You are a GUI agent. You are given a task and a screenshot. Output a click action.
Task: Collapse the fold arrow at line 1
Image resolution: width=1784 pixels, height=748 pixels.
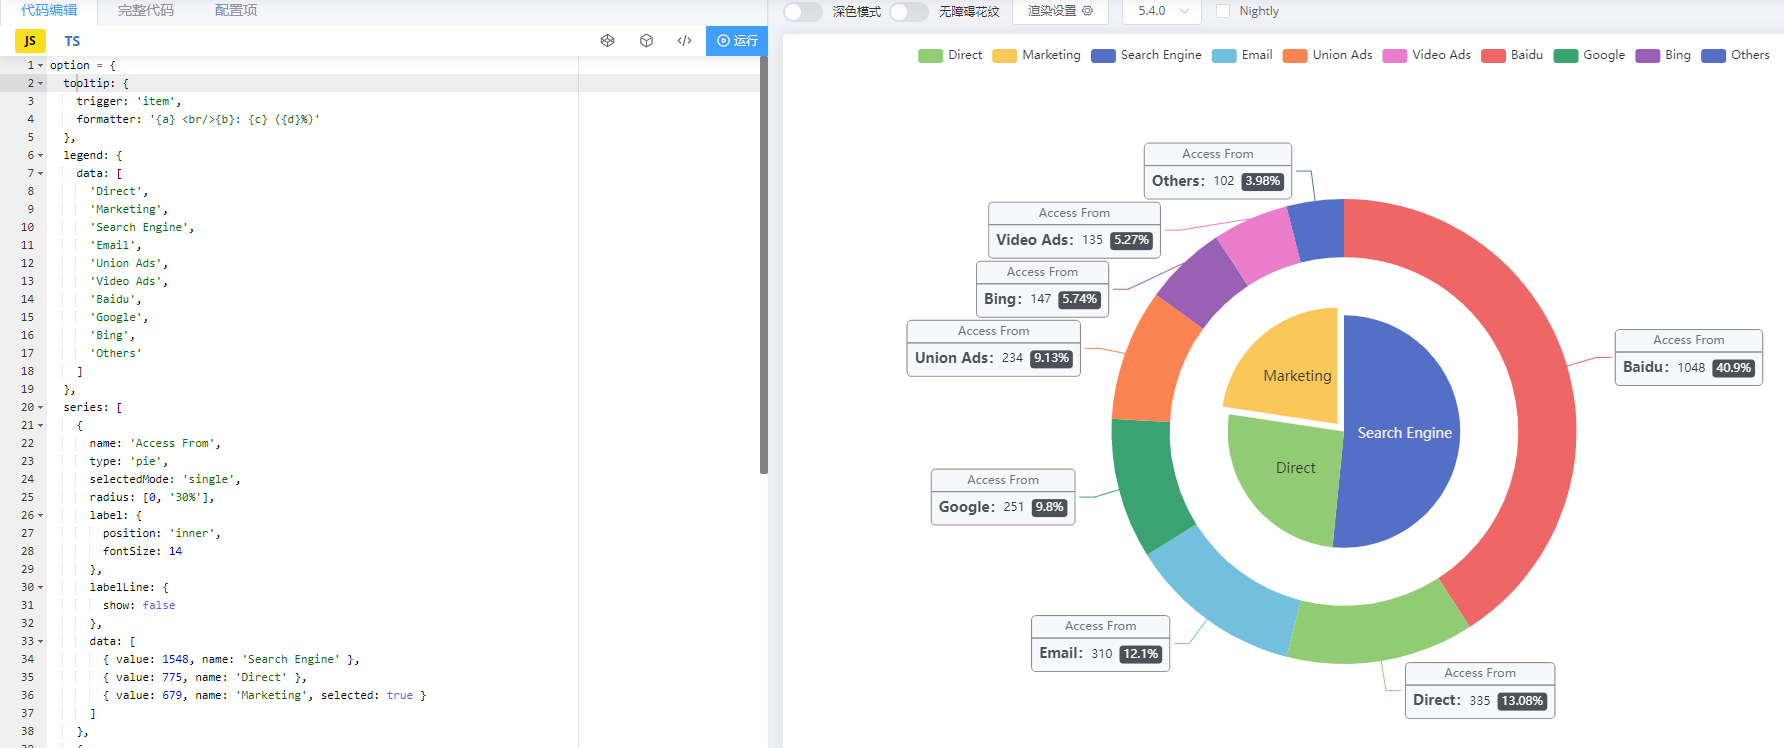(x=41, y=65)
